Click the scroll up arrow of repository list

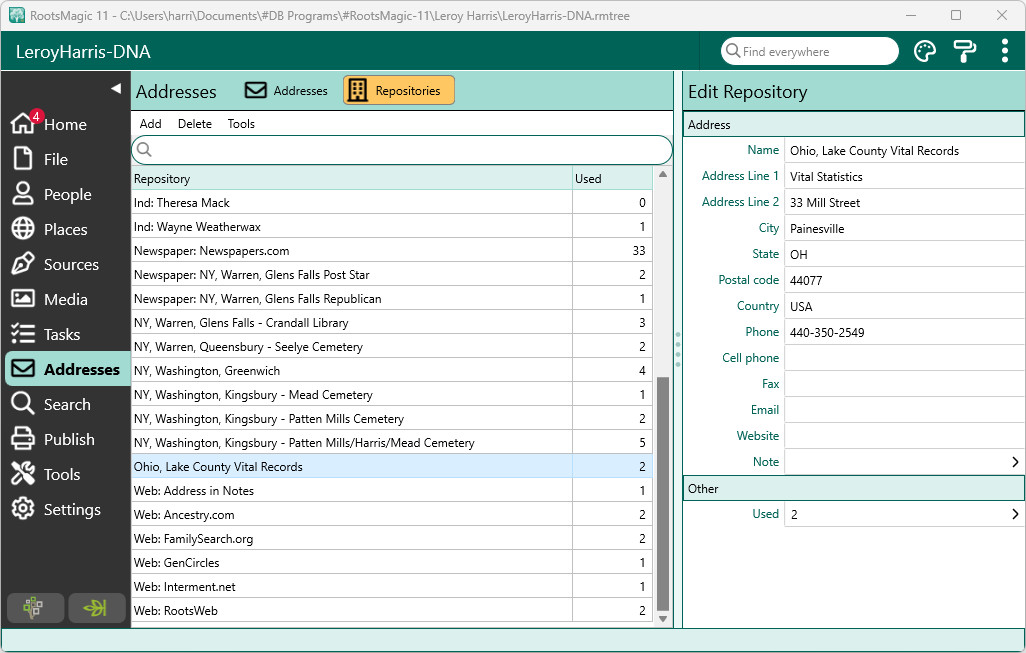663,175
